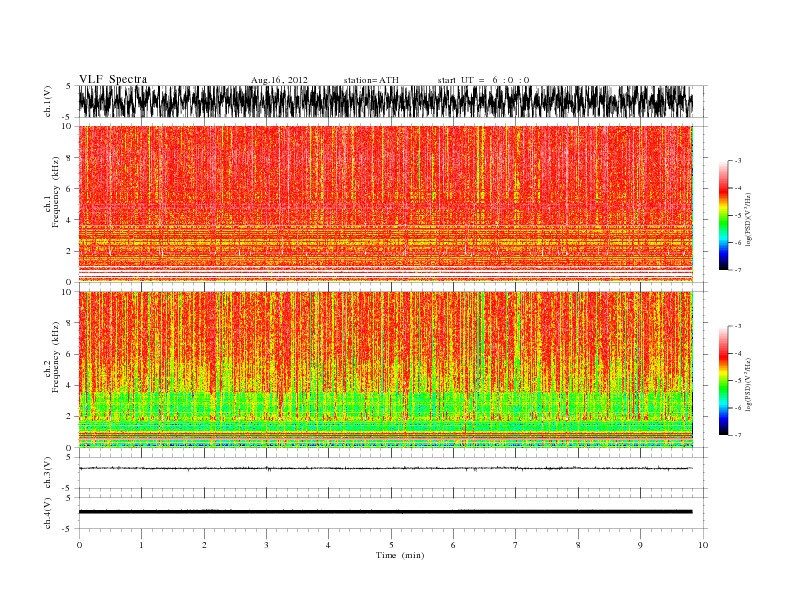Click the ch.2 spectrogram color scale bar

tap(723, 381)
